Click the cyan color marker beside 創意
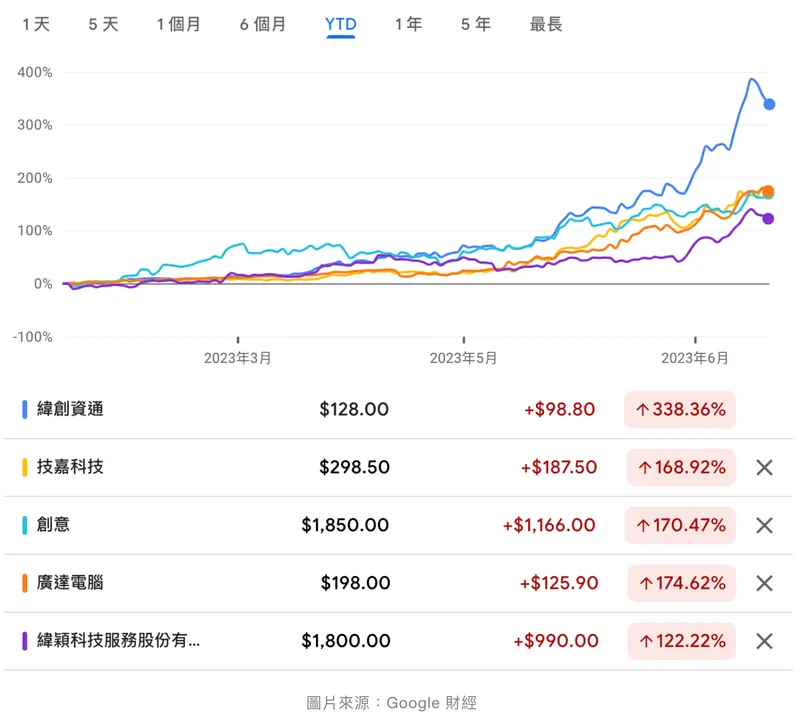 click(x=24, y=525)
